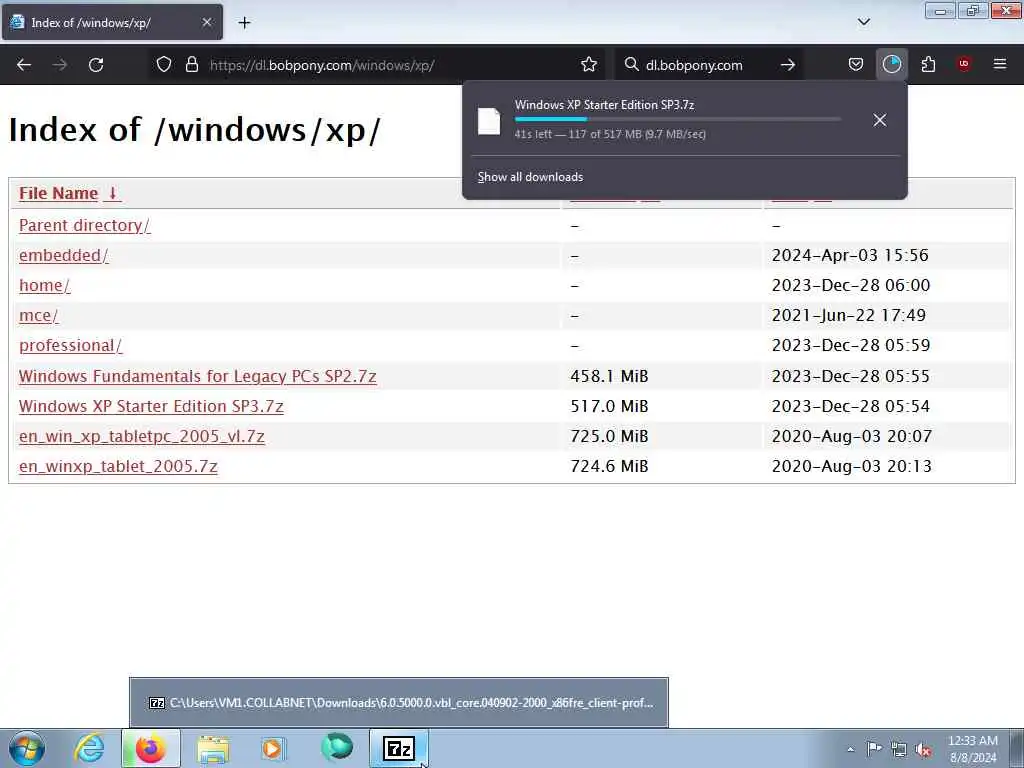1024x768 pixels.
Task: Download en_win_xp_tabletpc_2005_vl.7z
Action: (x=142, y=436)
